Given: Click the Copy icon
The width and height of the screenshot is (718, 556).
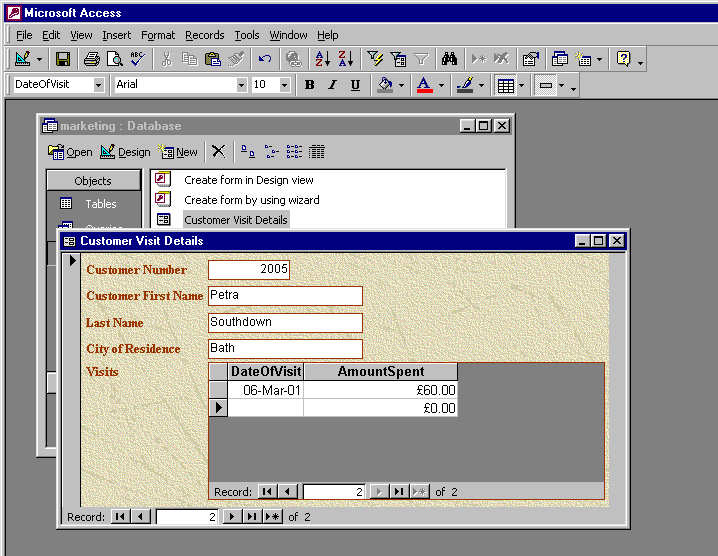Looking at the screenshot, I should coord(189,59).
